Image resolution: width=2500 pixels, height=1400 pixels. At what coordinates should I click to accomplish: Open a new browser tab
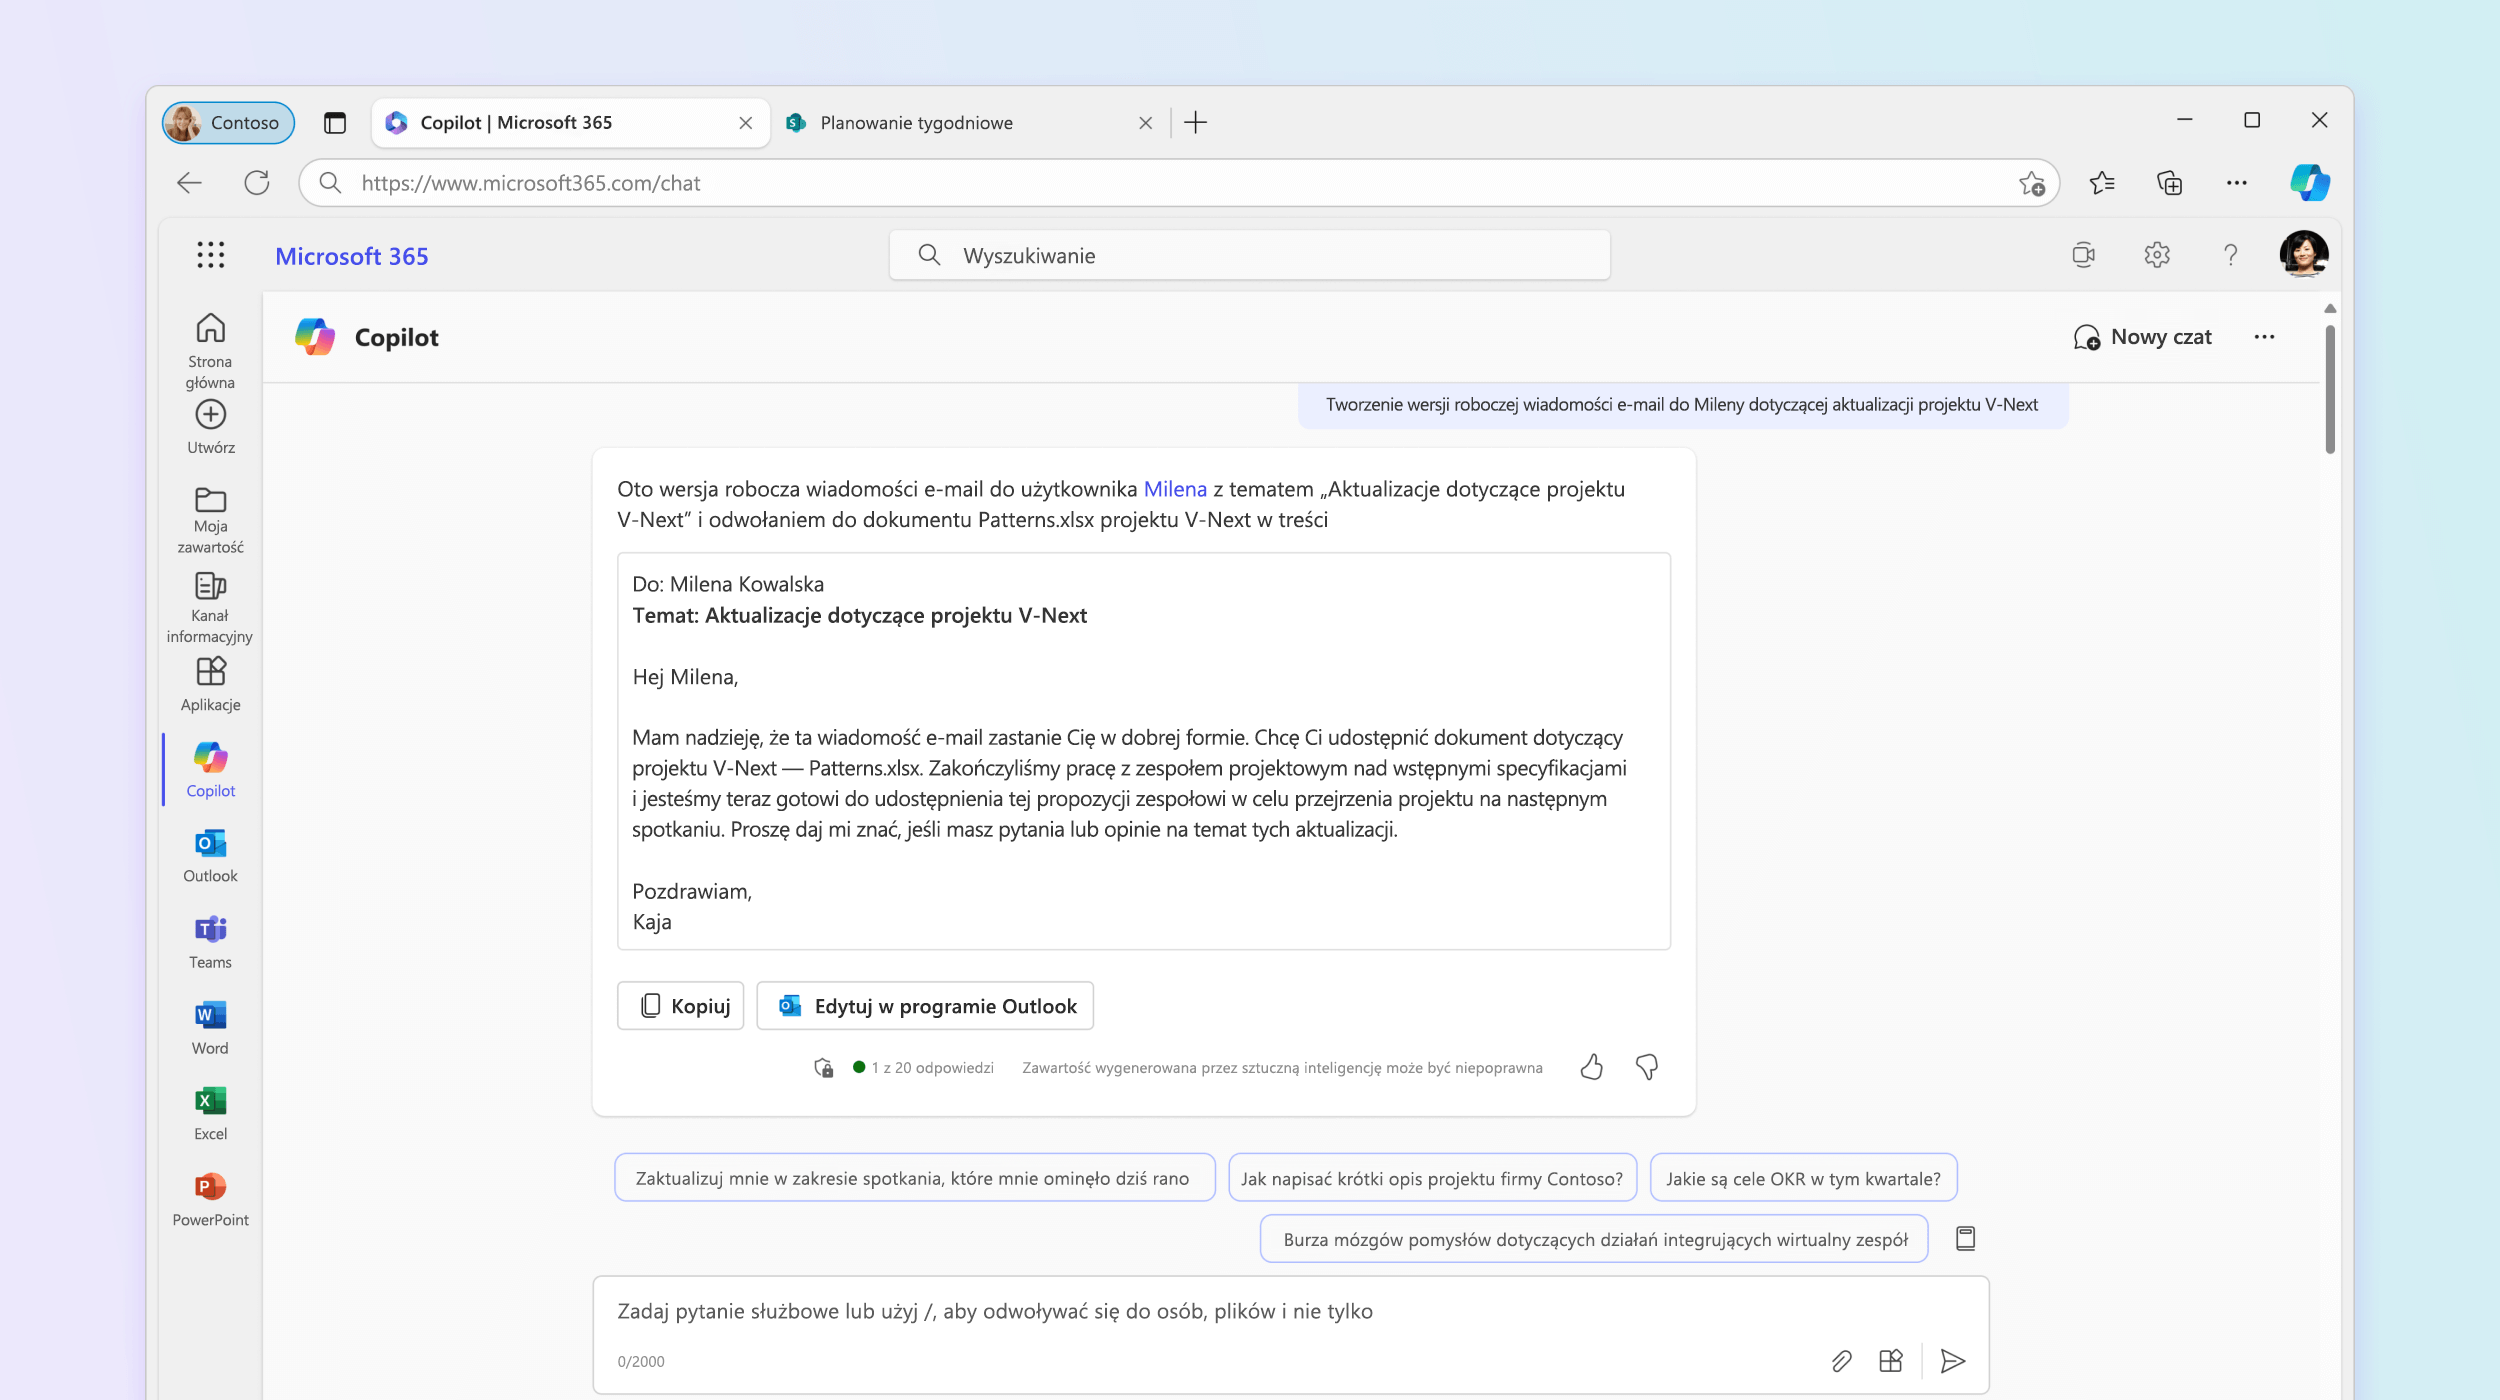click(1195, 123)
